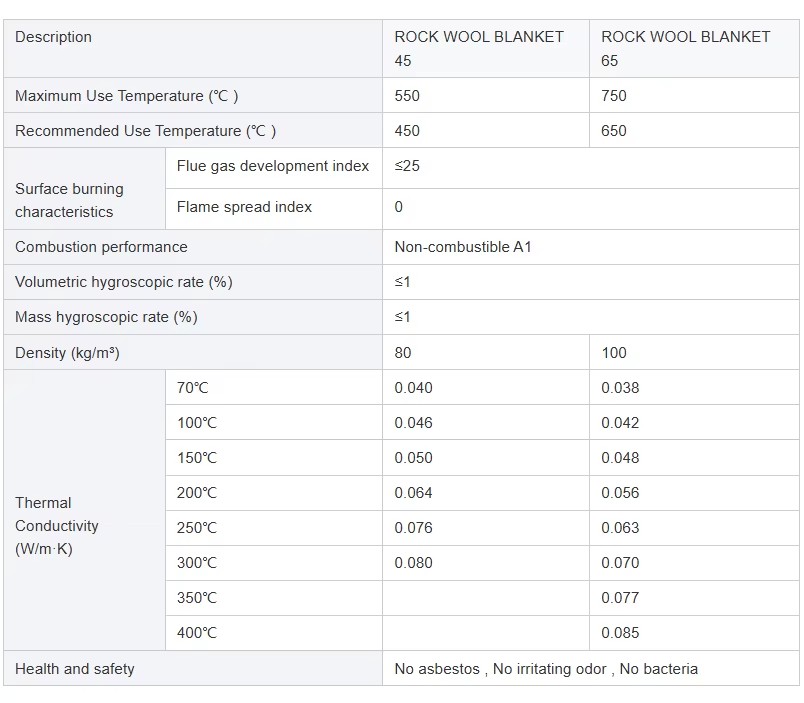Select the Surface burning characteristics cell
804x703 pixels.
(85, 188)
